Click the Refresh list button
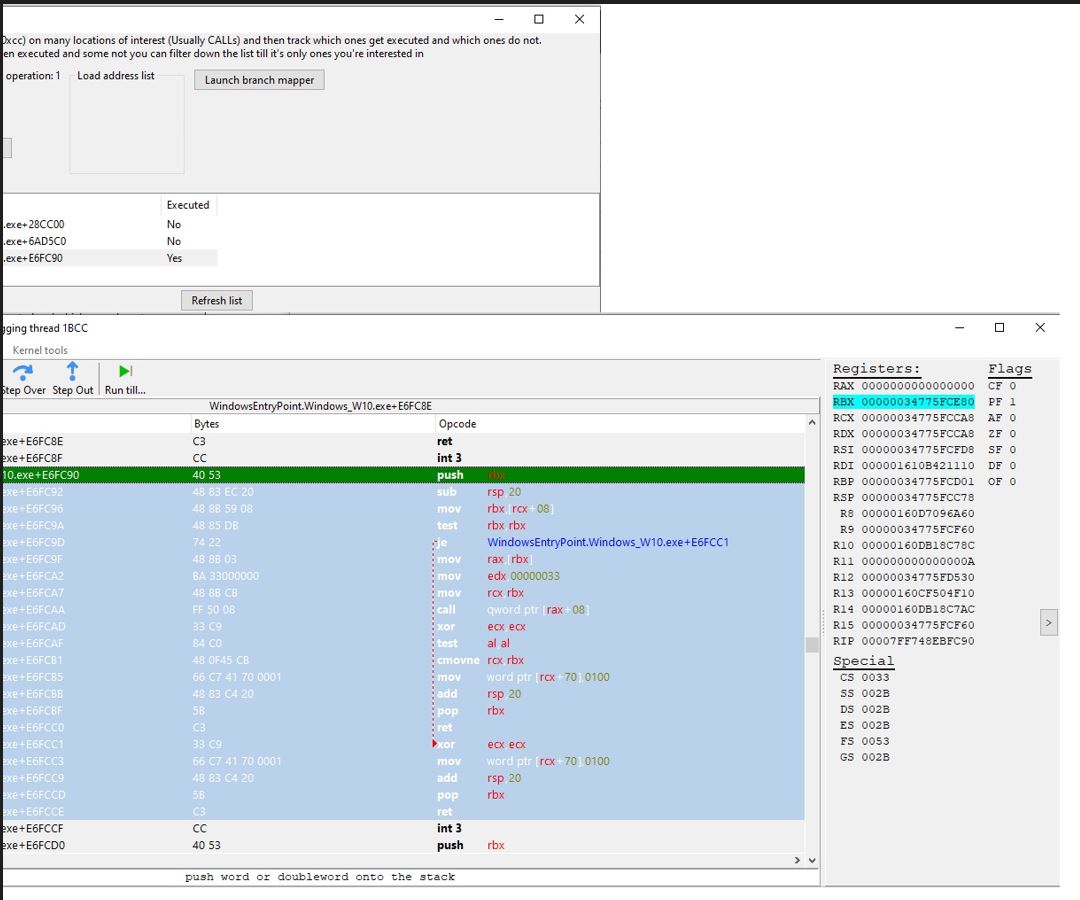This screenshot has height=900, width=1080. coord(217,300)
